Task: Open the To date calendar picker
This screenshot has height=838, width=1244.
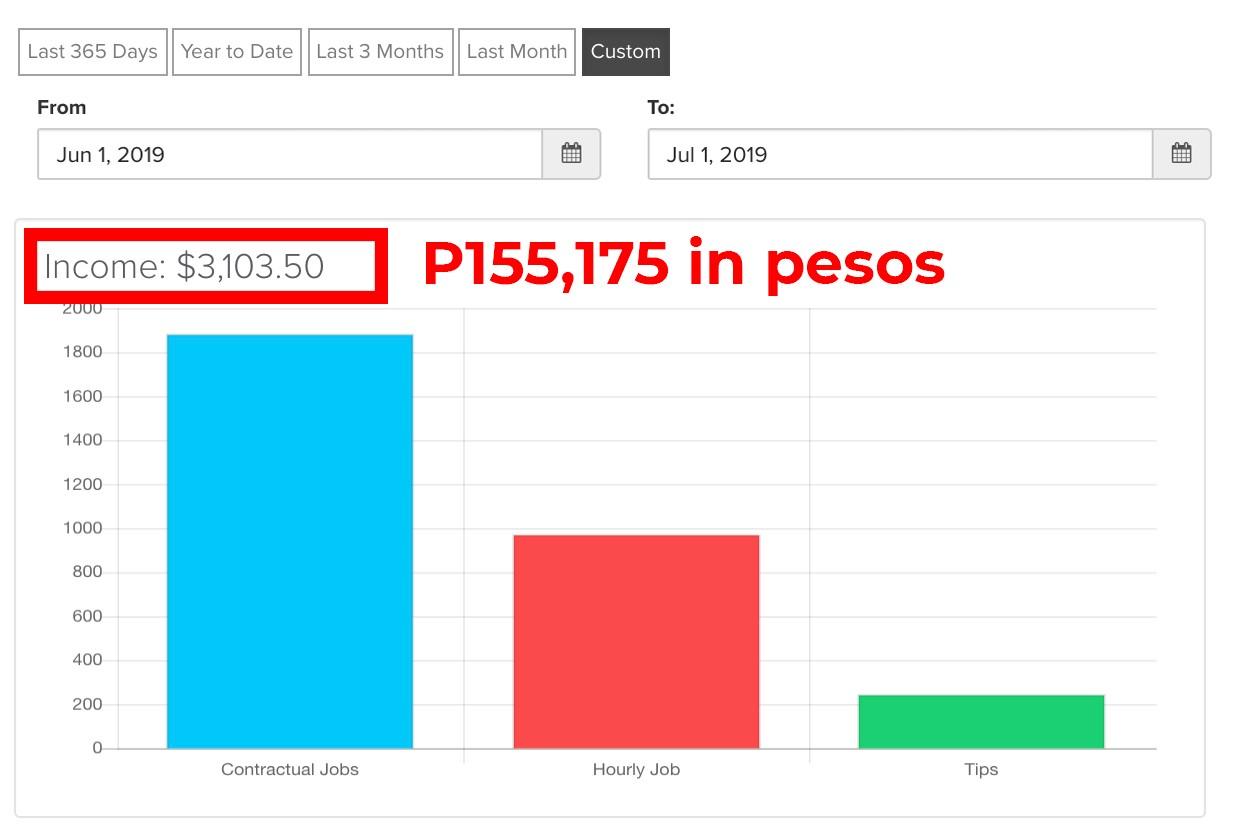Action: pyautogui.click(x=1182, y=154)
